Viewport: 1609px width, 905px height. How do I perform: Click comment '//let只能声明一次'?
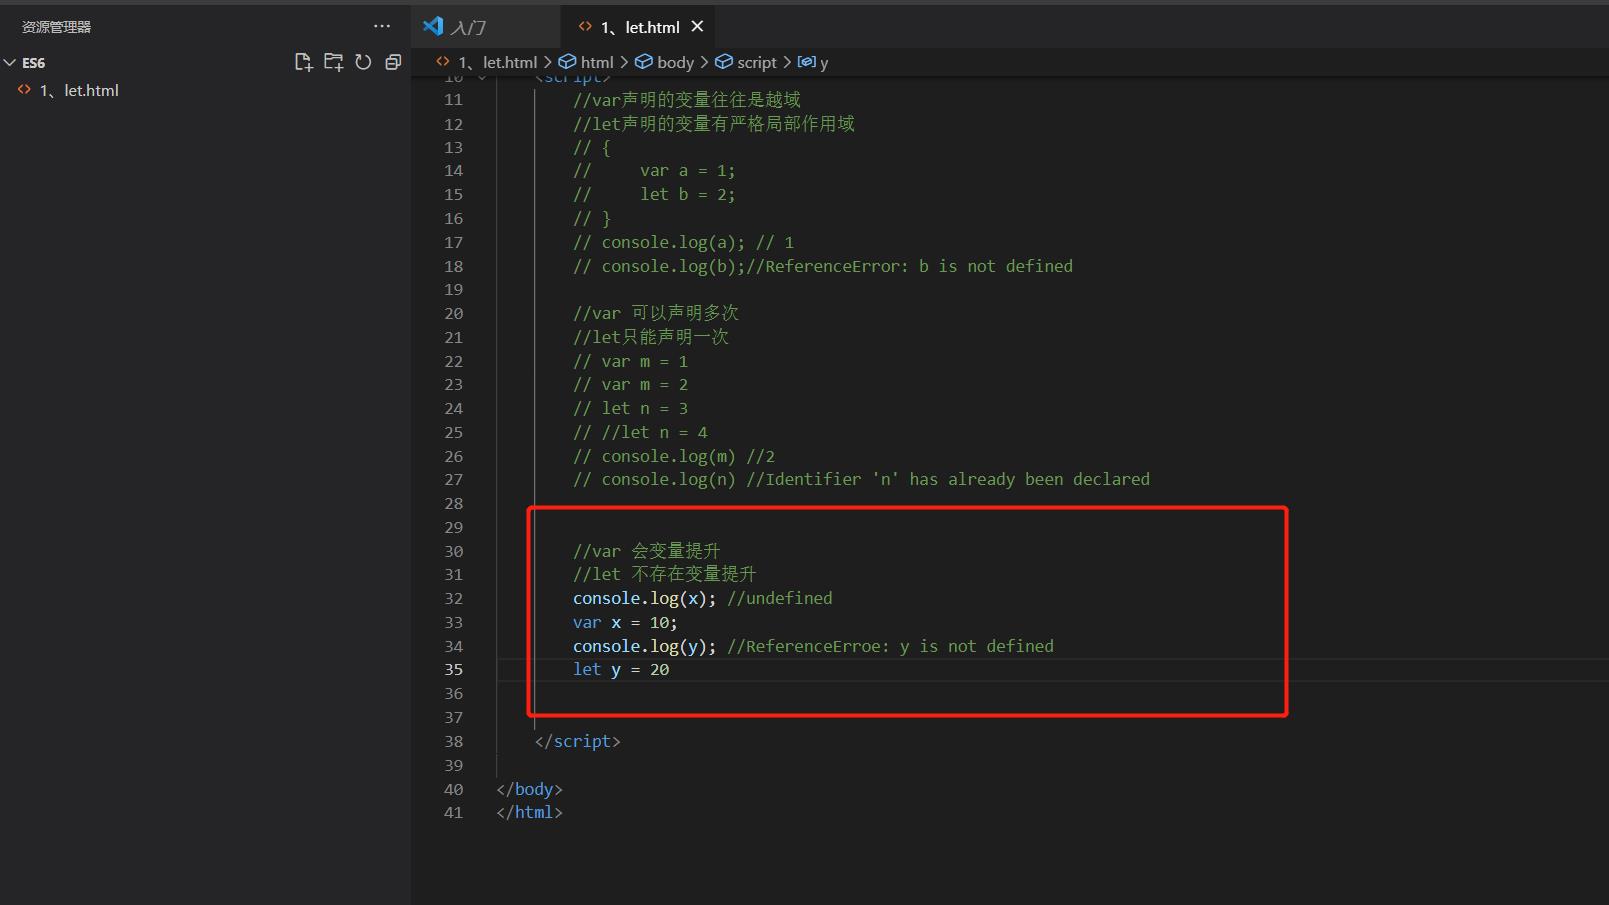(x=650, y=337)
